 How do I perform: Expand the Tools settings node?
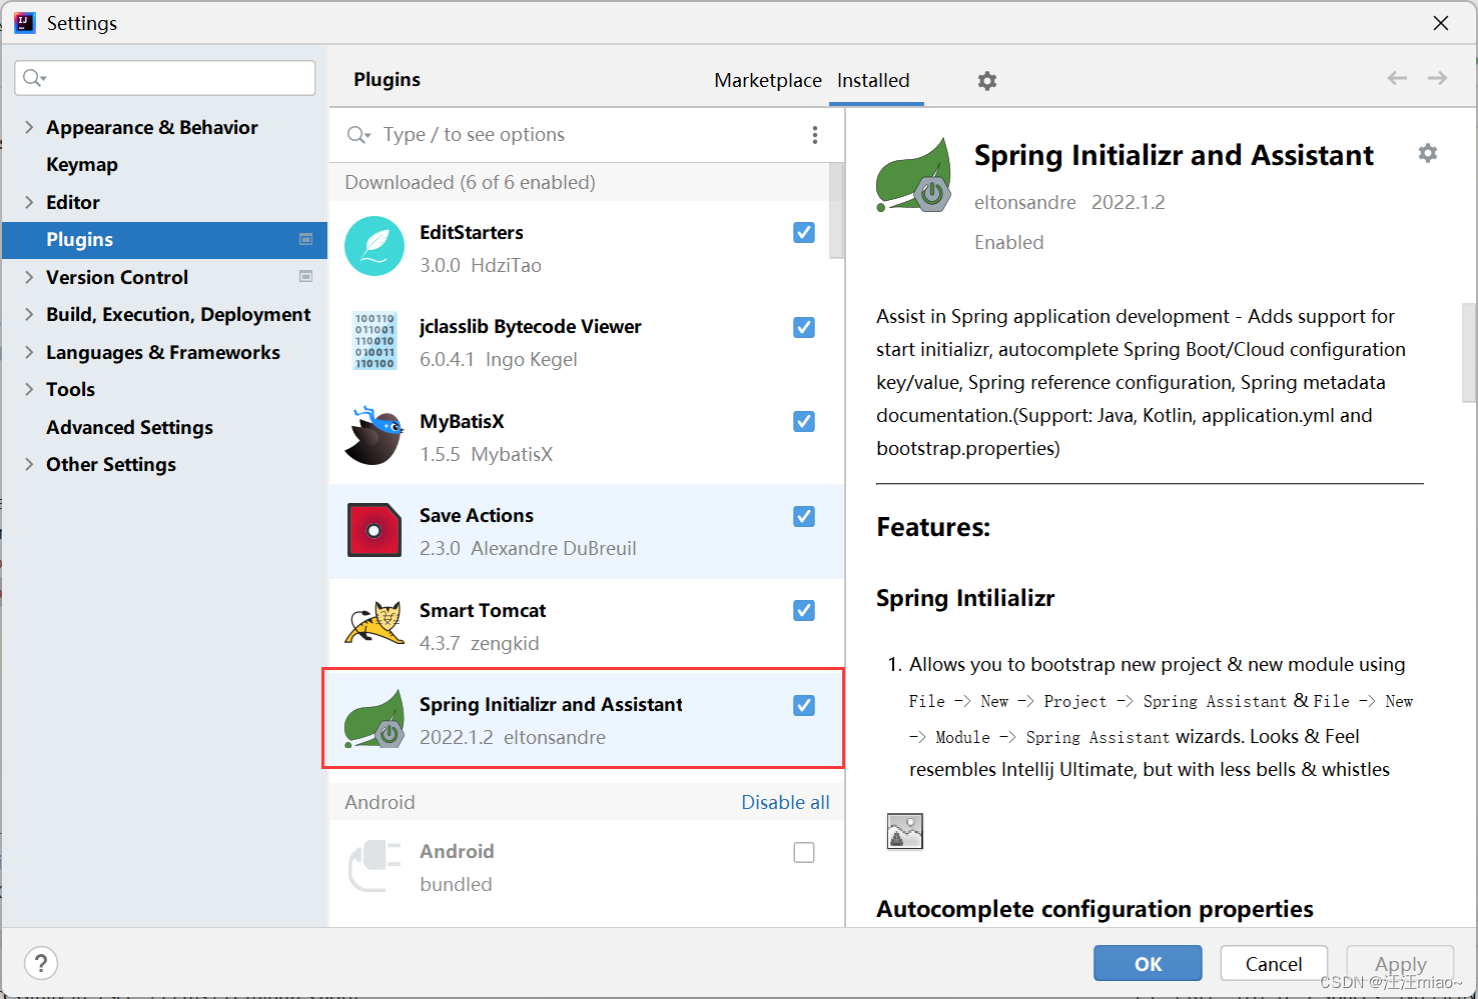[x=29, y=389]
